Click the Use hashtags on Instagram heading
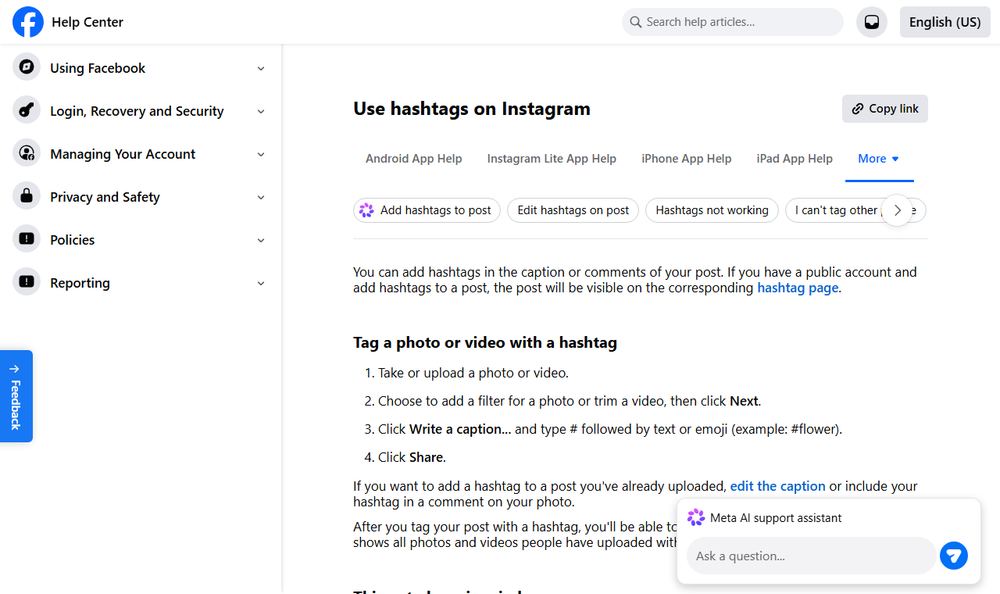The height and width of the screenshot is (594, 1000). 472,109
